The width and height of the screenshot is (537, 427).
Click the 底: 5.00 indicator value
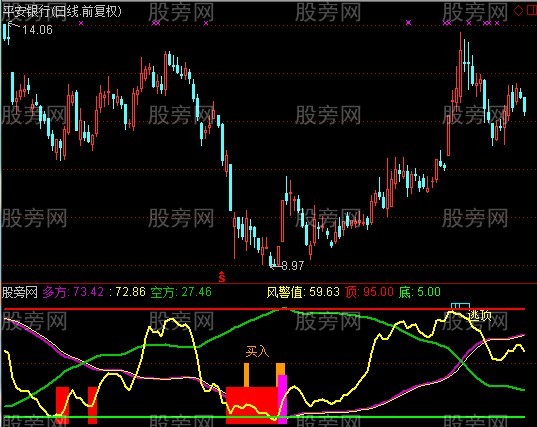pyautogui.click(x=420, y=292)
